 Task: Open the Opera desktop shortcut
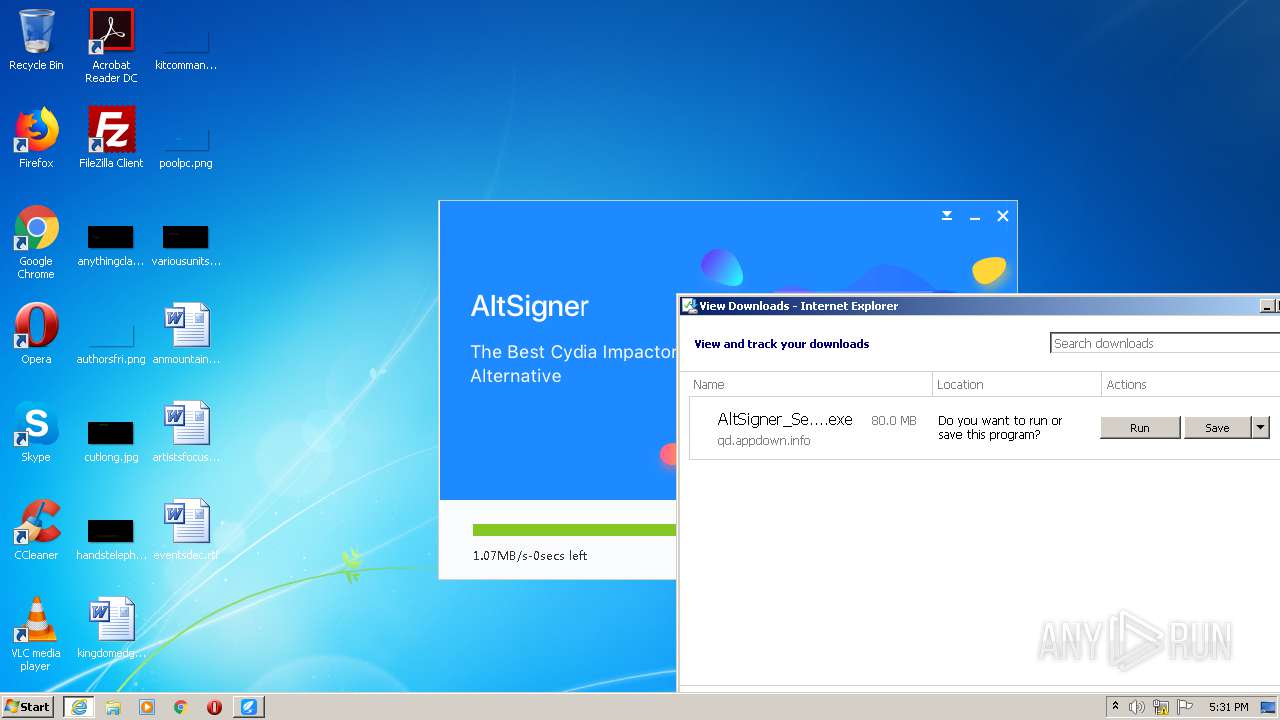point(36,334)
